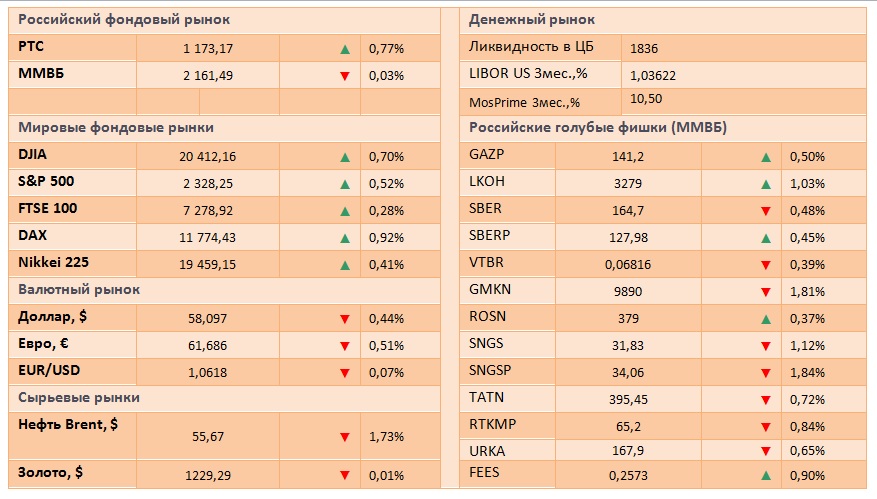The width and height of the screenshot is (877, 499).
Task: Click the DJIA value 20 412,16
Action: pos(209,157)
